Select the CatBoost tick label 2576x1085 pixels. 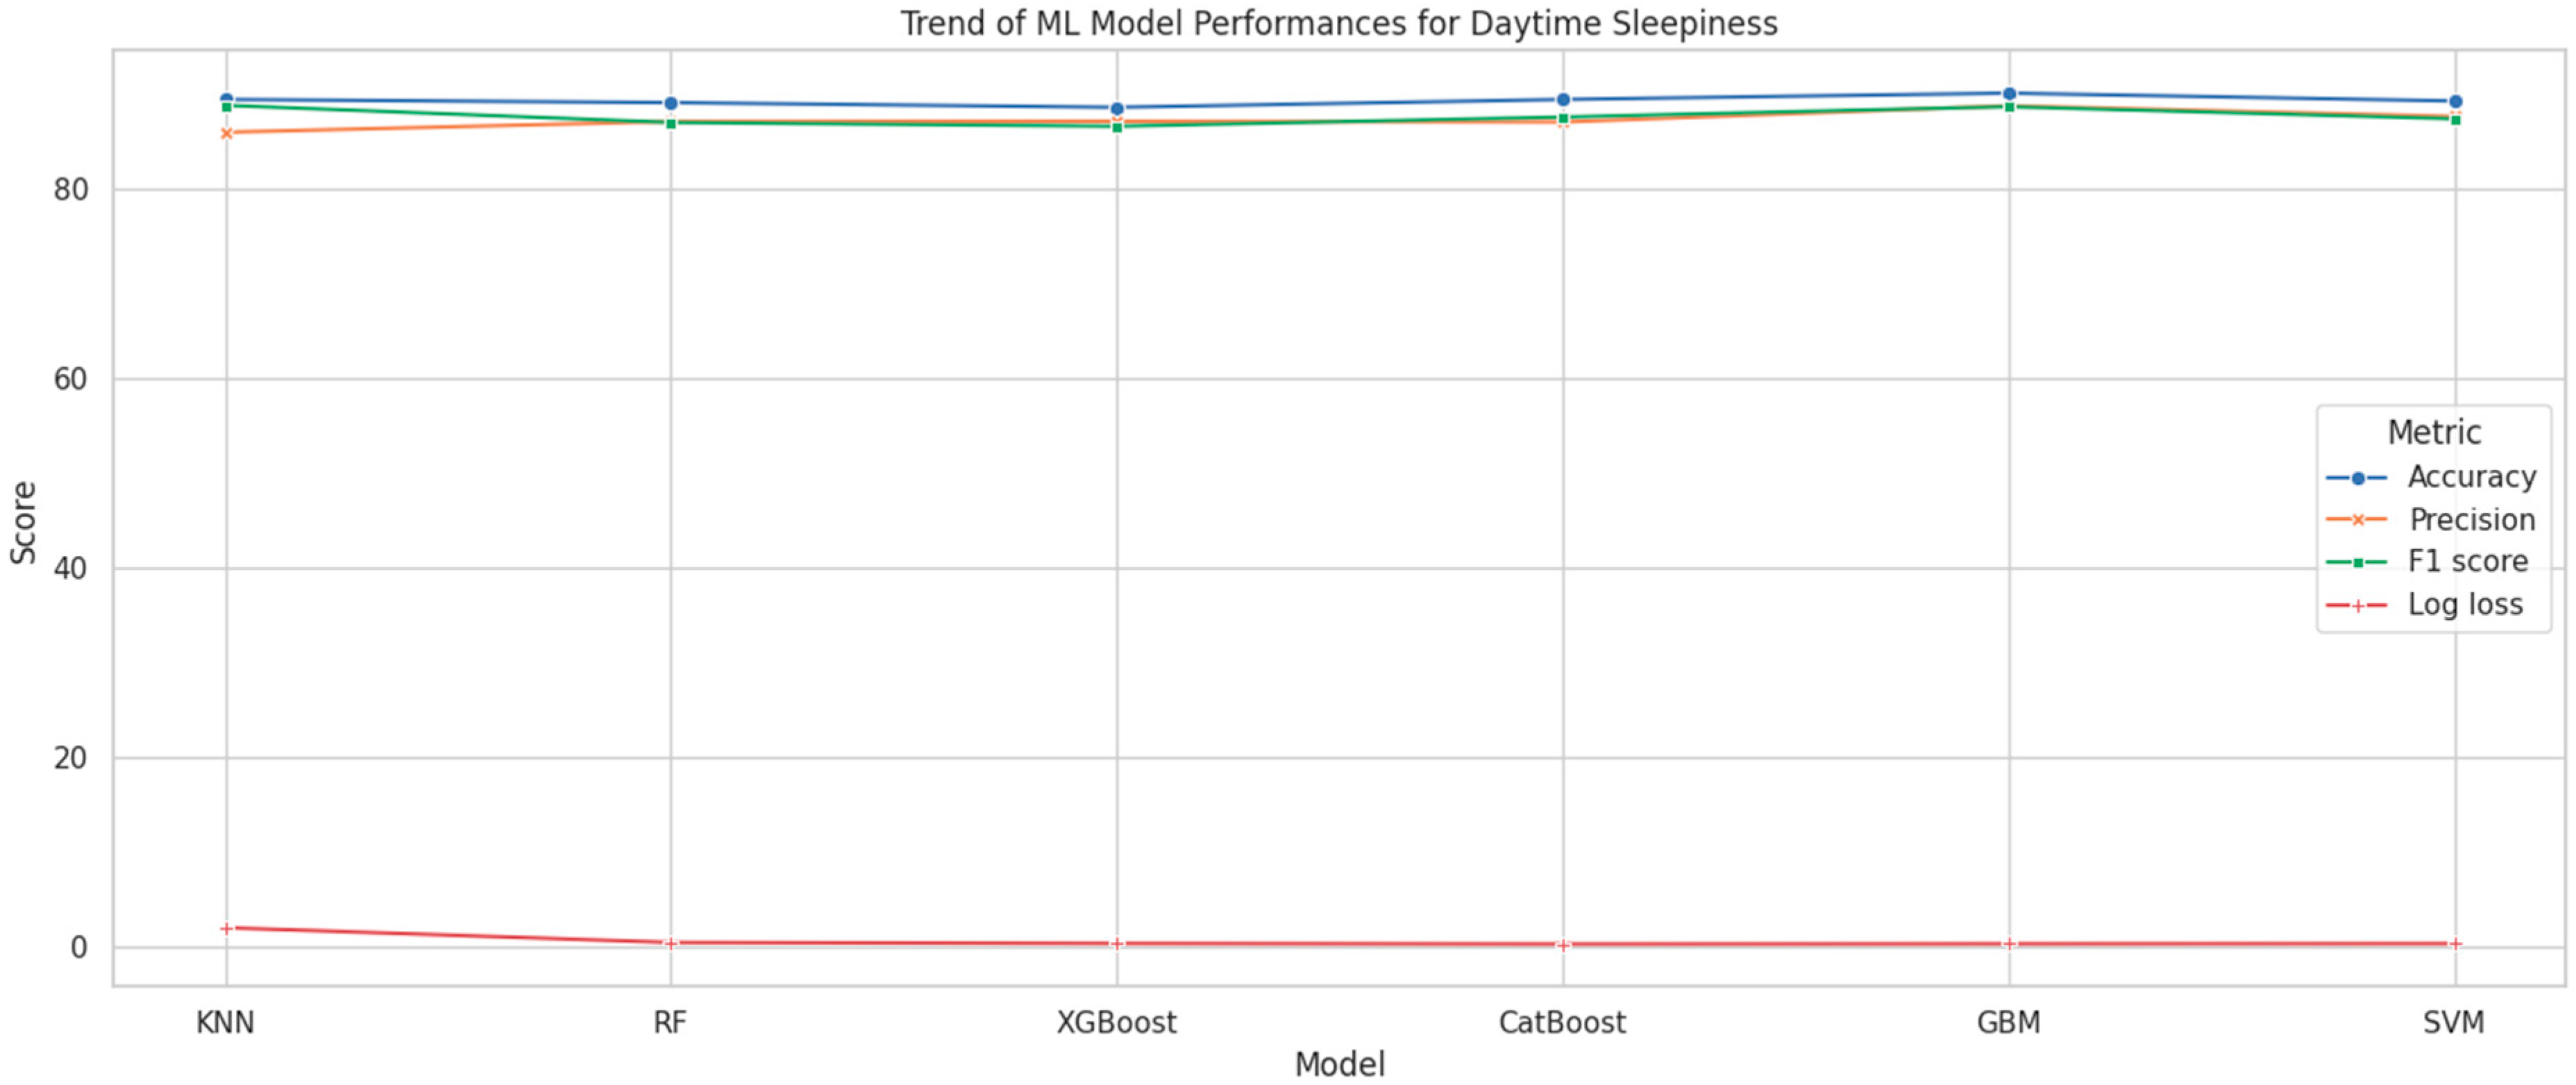(1562, 1022)
